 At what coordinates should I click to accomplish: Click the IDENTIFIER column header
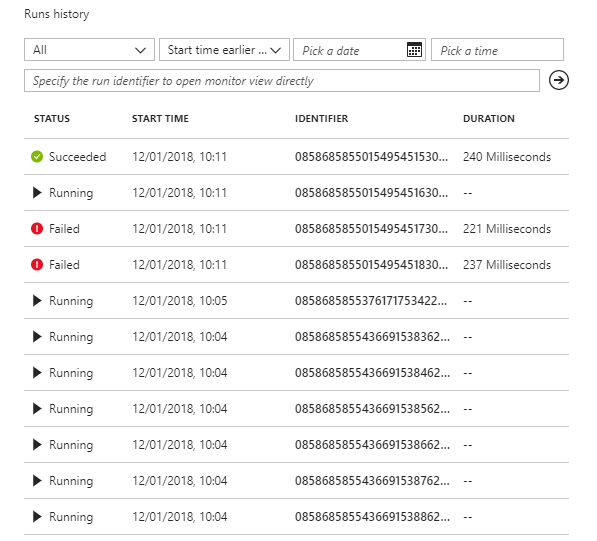[321, 118]
